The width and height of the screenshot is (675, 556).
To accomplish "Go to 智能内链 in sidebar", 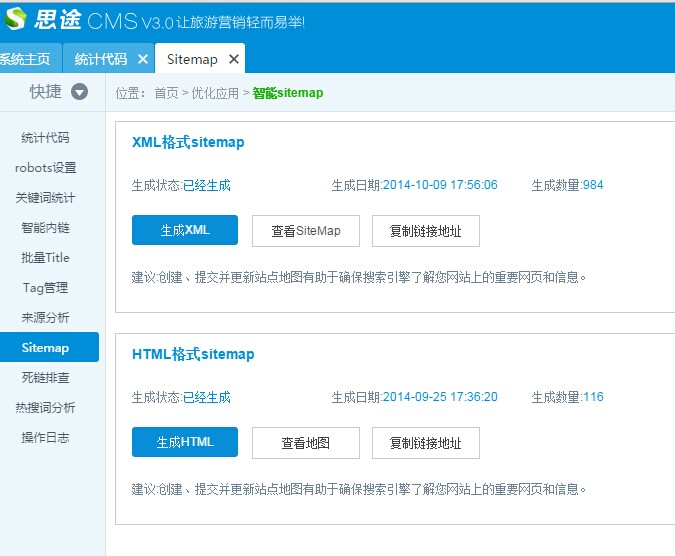I will point(45,228).
